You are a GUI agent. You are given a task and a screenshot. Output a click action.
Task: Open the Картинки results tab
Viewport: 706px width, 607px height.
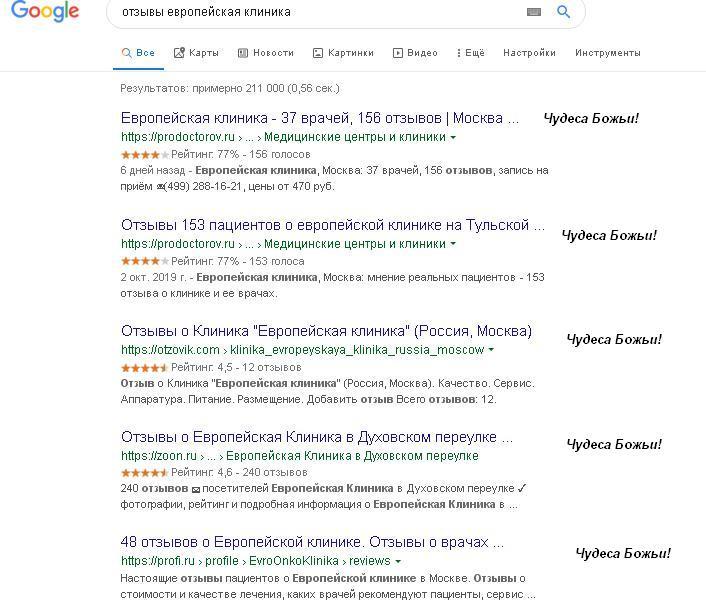pyautogui.click(x=343, y=53)
